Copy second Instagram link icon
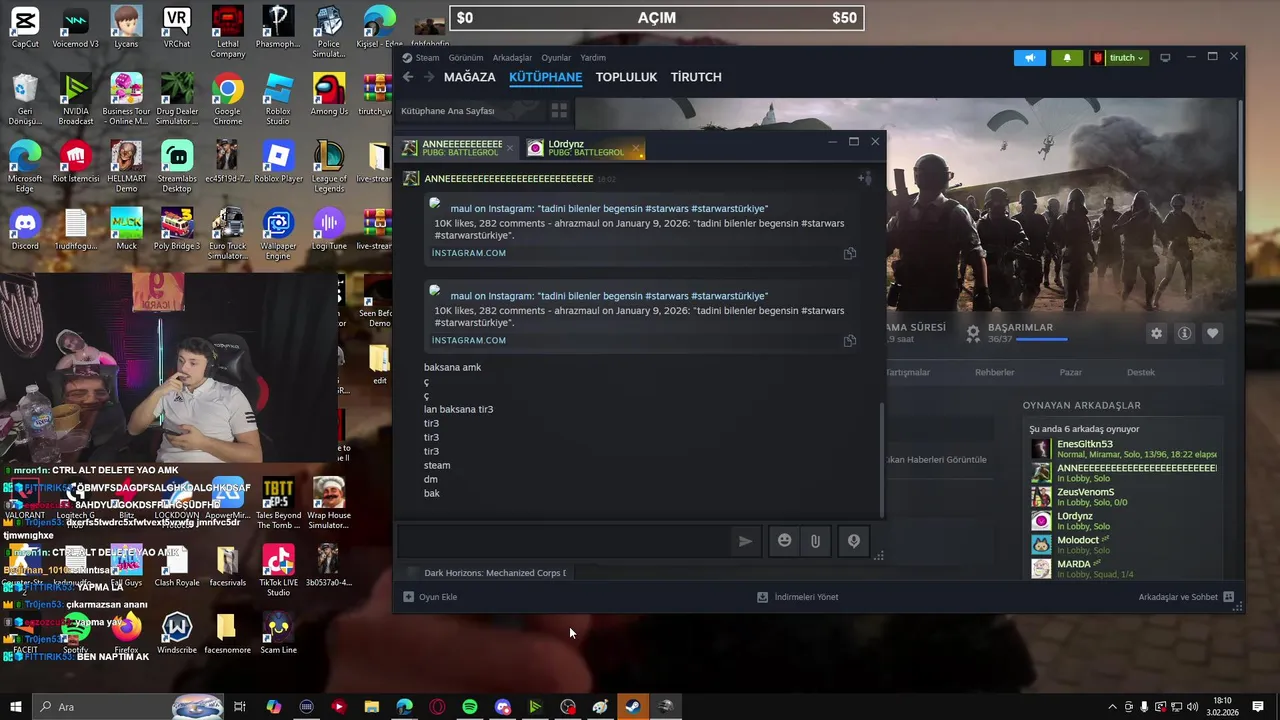 [850, 340]
